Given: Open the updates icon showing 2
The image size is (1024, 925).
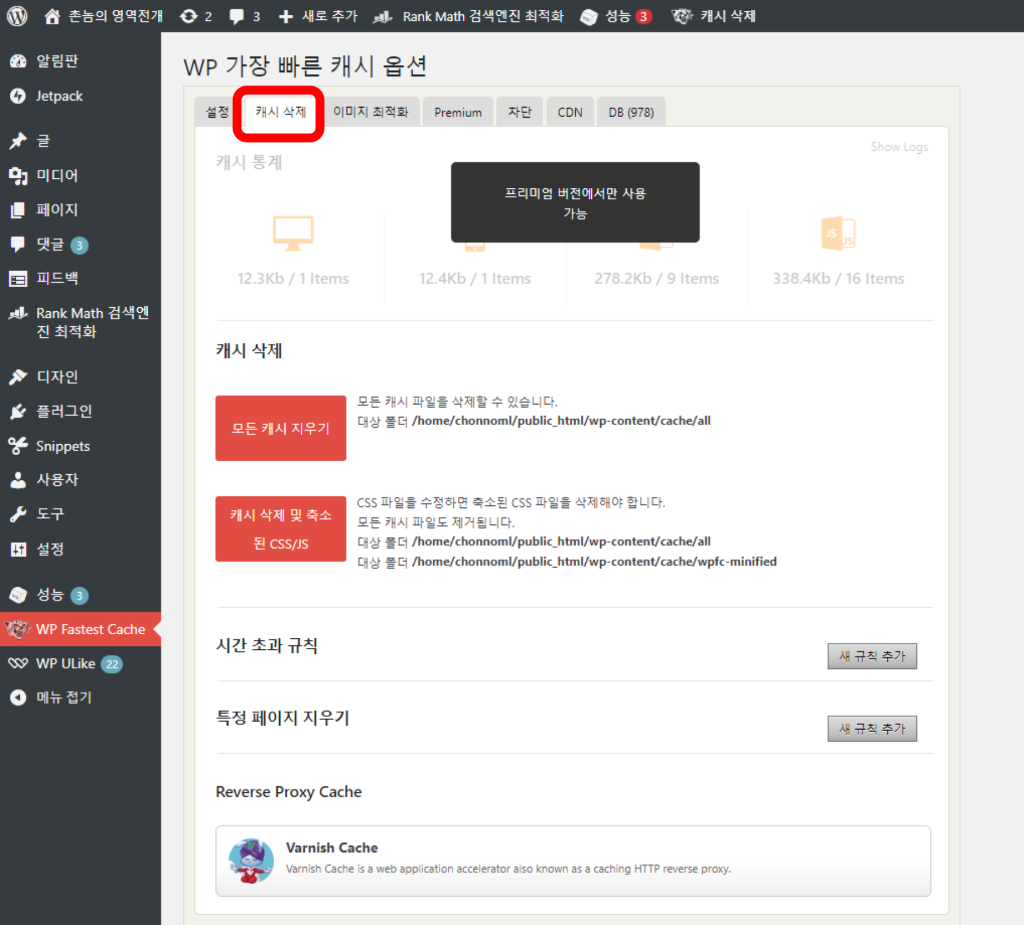Looking at the screenshot, I should pos(189,16).
